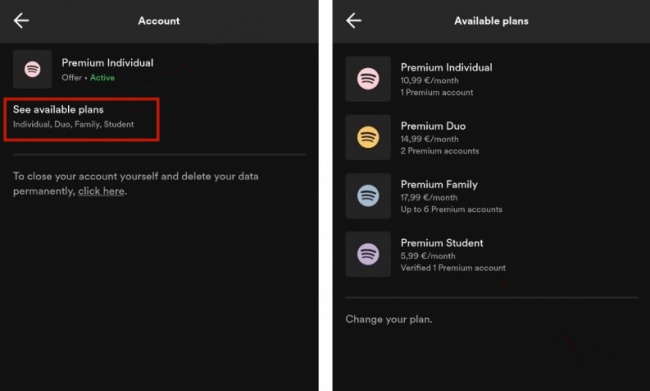Tap '1 Premium account' under Premium Individual
The width and height of the screenshot is (650, 391).
point(437,92)
